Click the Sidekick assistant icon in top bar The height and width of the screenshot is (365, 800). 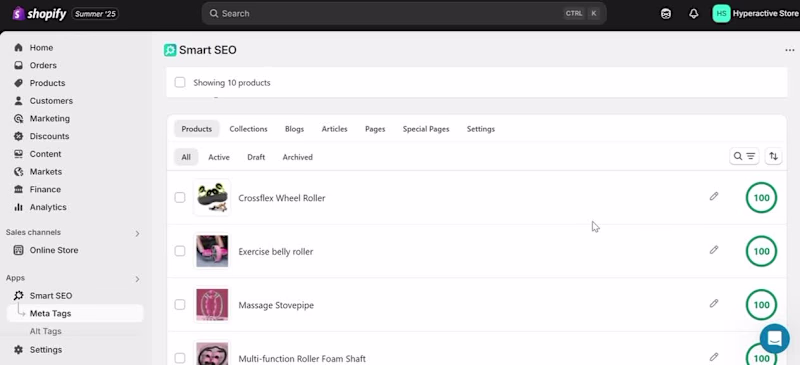click(x=666, y=14)
